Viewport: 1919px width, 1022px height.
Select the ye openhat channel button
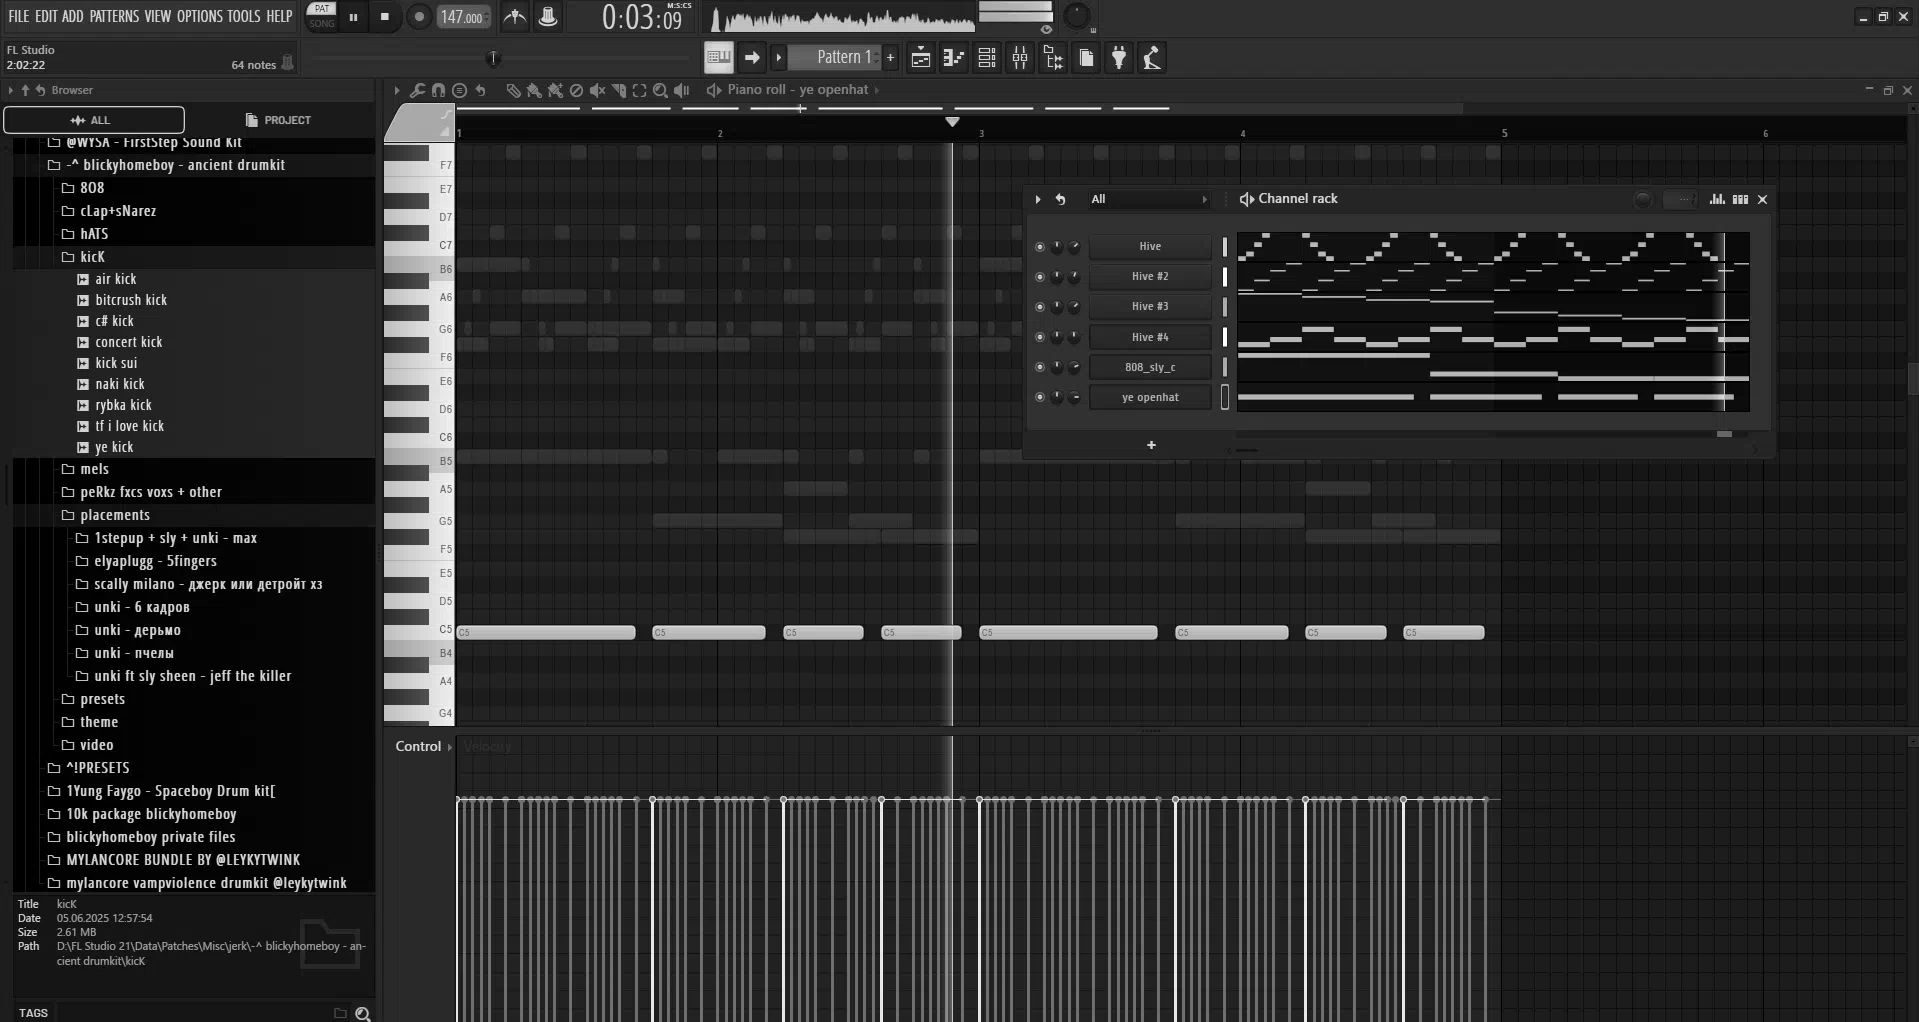[1150, 397]
